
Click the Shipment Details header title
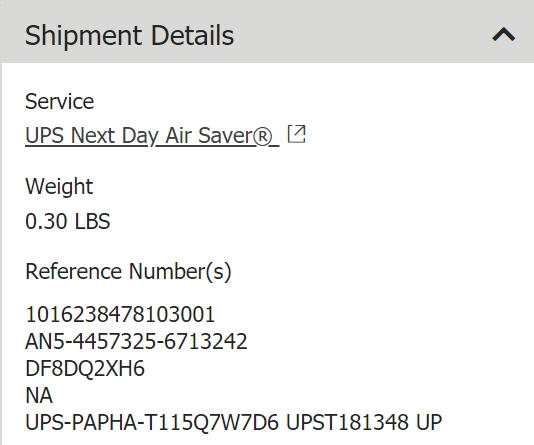(x=129, y=35)
